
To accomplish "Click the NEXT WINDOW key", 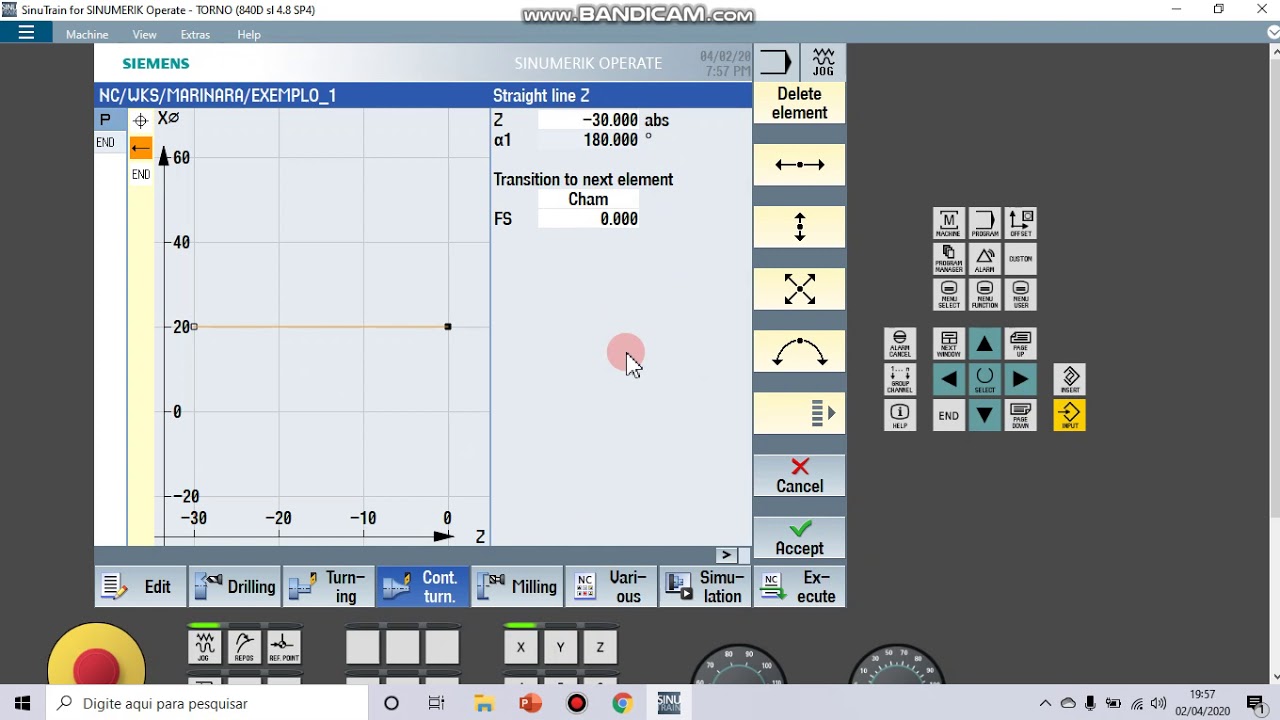I will point(949,344).
